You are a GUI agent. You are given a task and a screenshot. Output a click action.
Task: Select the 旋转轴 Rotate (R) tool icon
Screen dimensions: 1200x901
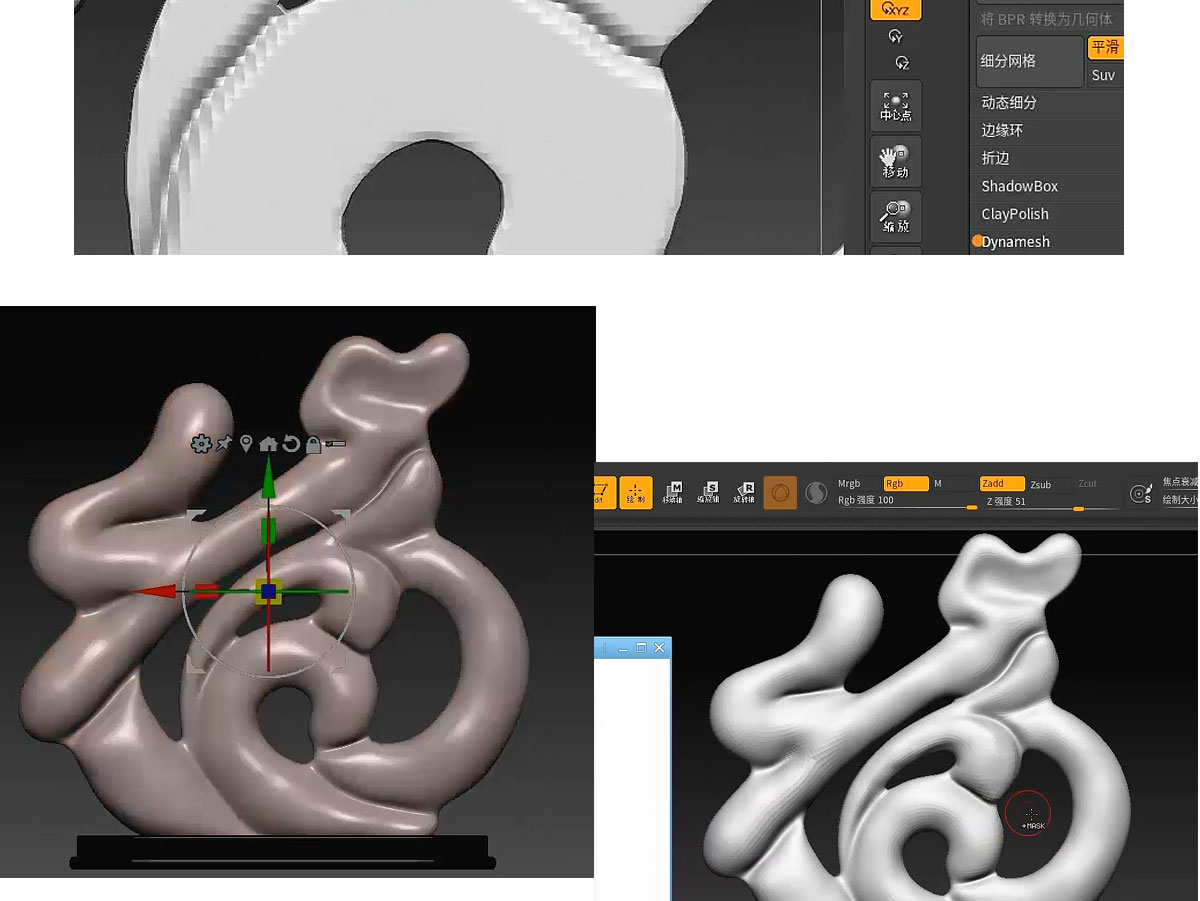(744, 492)
